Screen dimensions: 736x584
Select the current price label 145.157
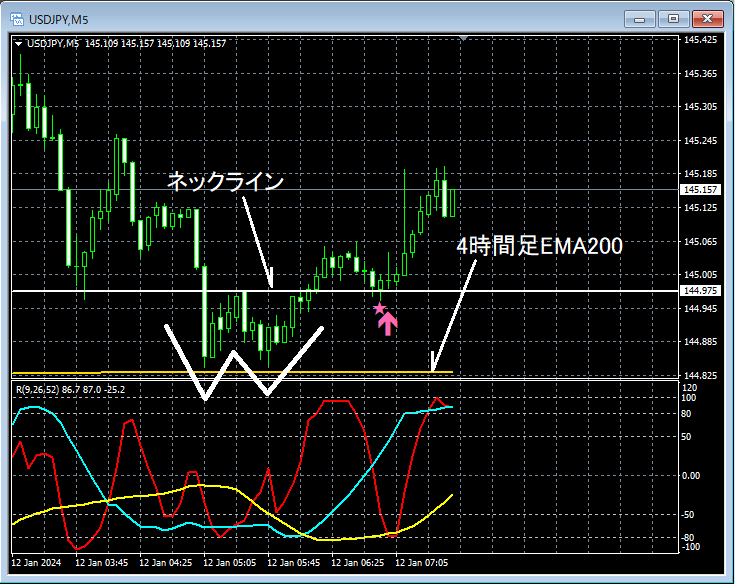pos(700,190)
